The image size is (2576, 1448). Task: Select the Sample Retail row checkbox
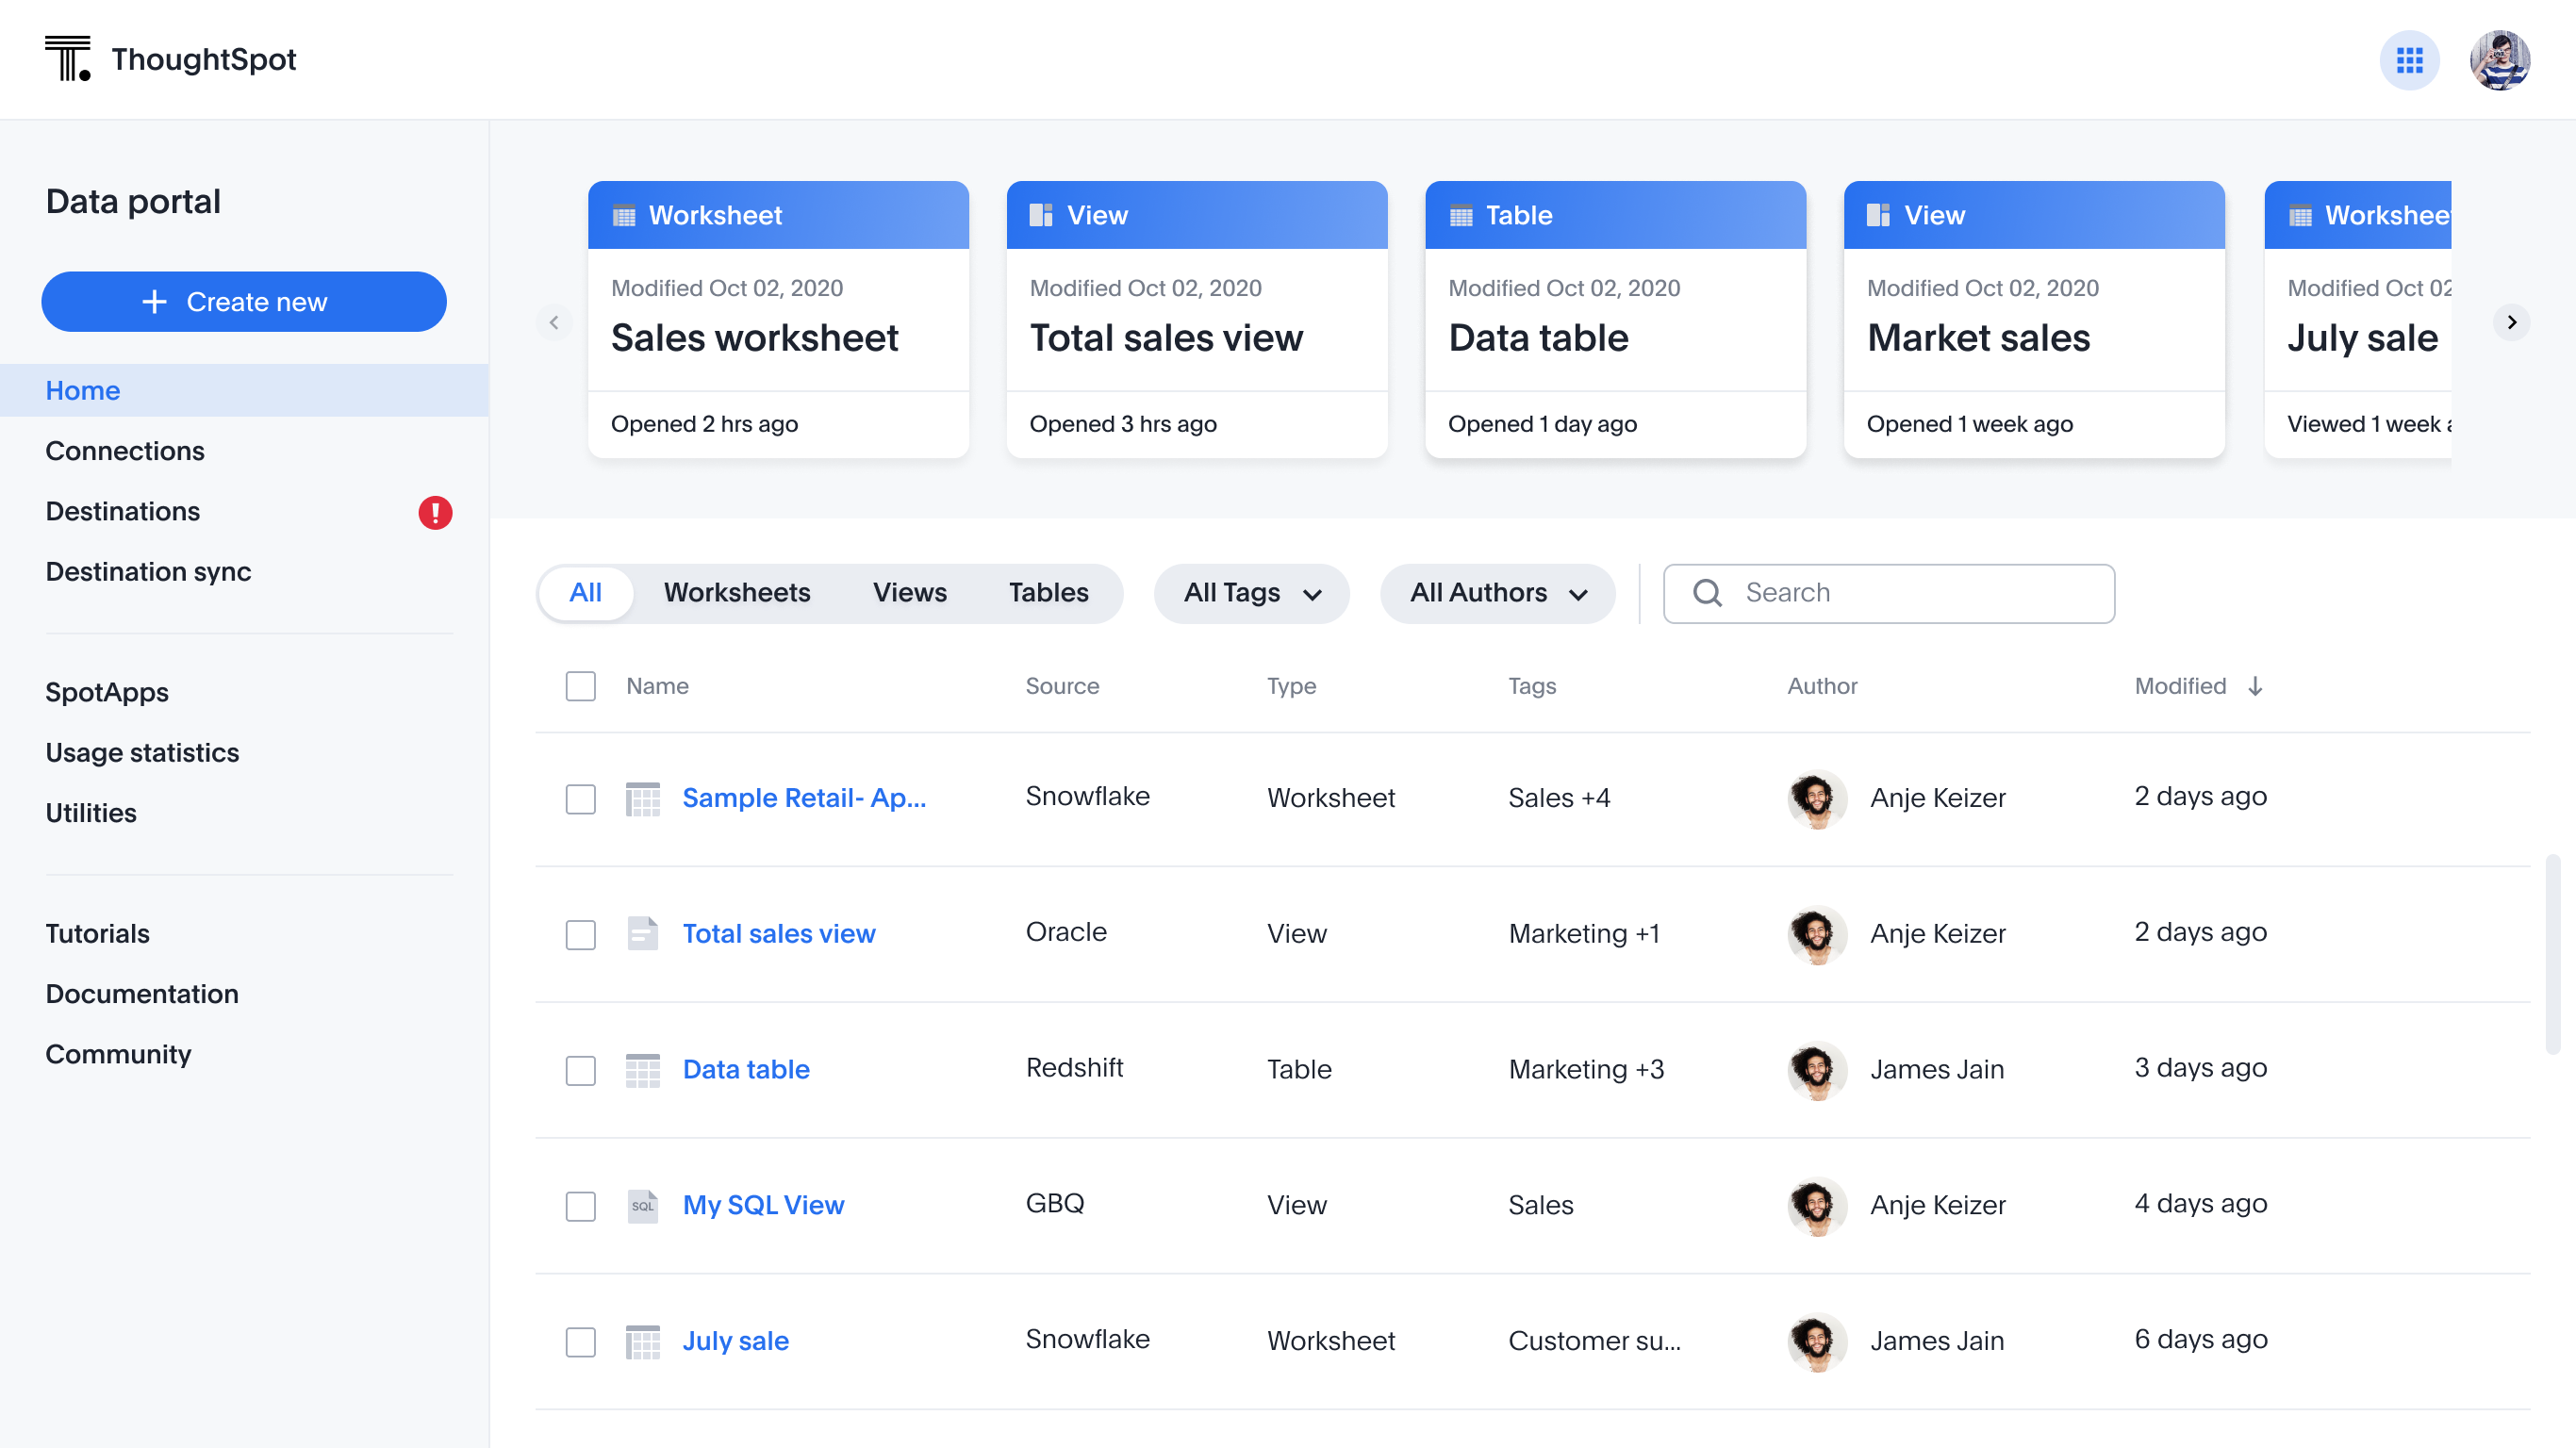[580, 799]
